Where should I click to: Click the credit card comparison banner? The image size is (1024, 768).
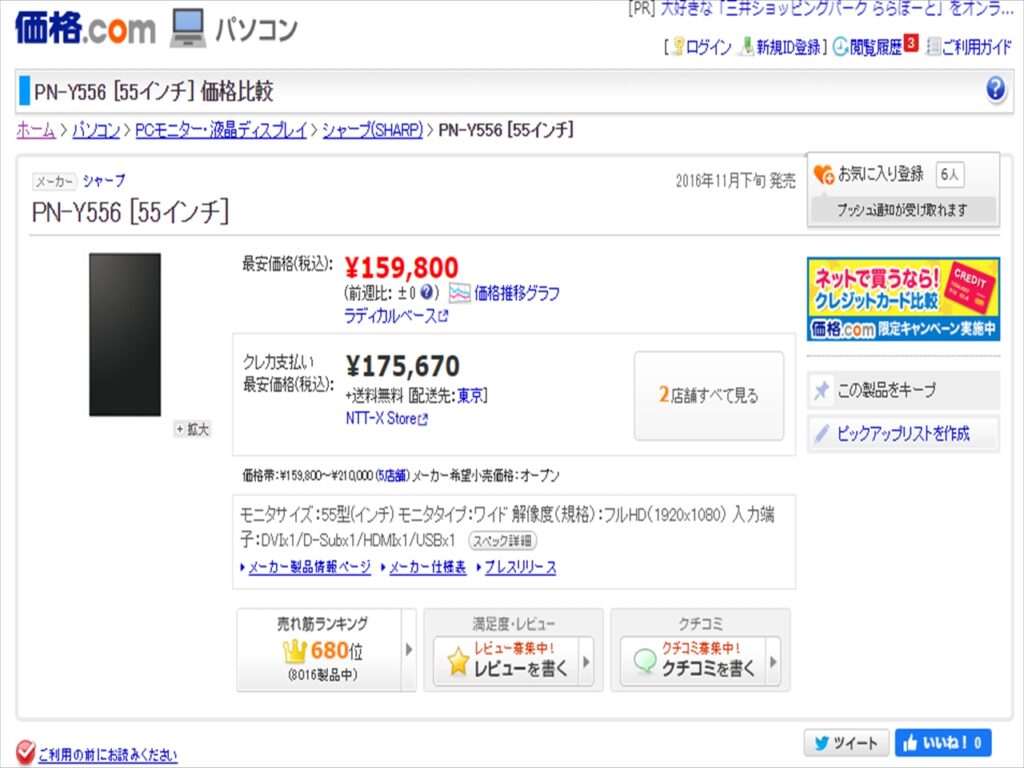(x=903, y=299)
